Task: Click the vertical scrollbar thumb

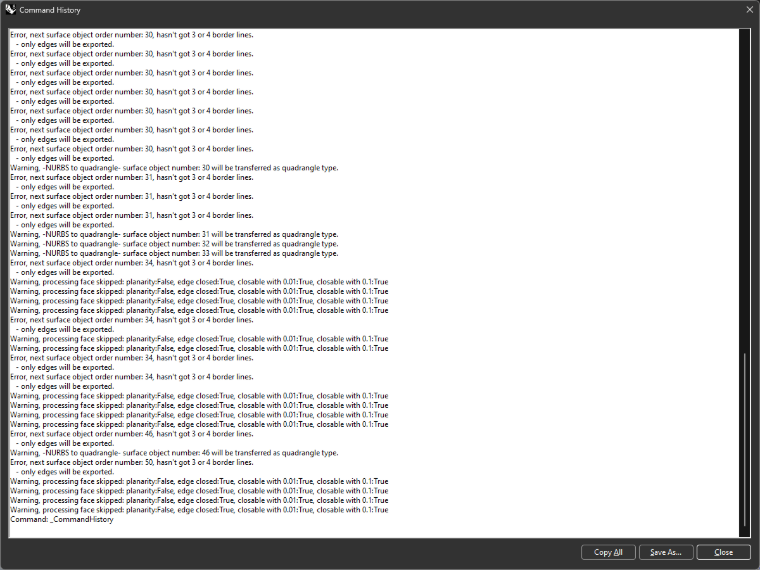Action: point(744,441)
